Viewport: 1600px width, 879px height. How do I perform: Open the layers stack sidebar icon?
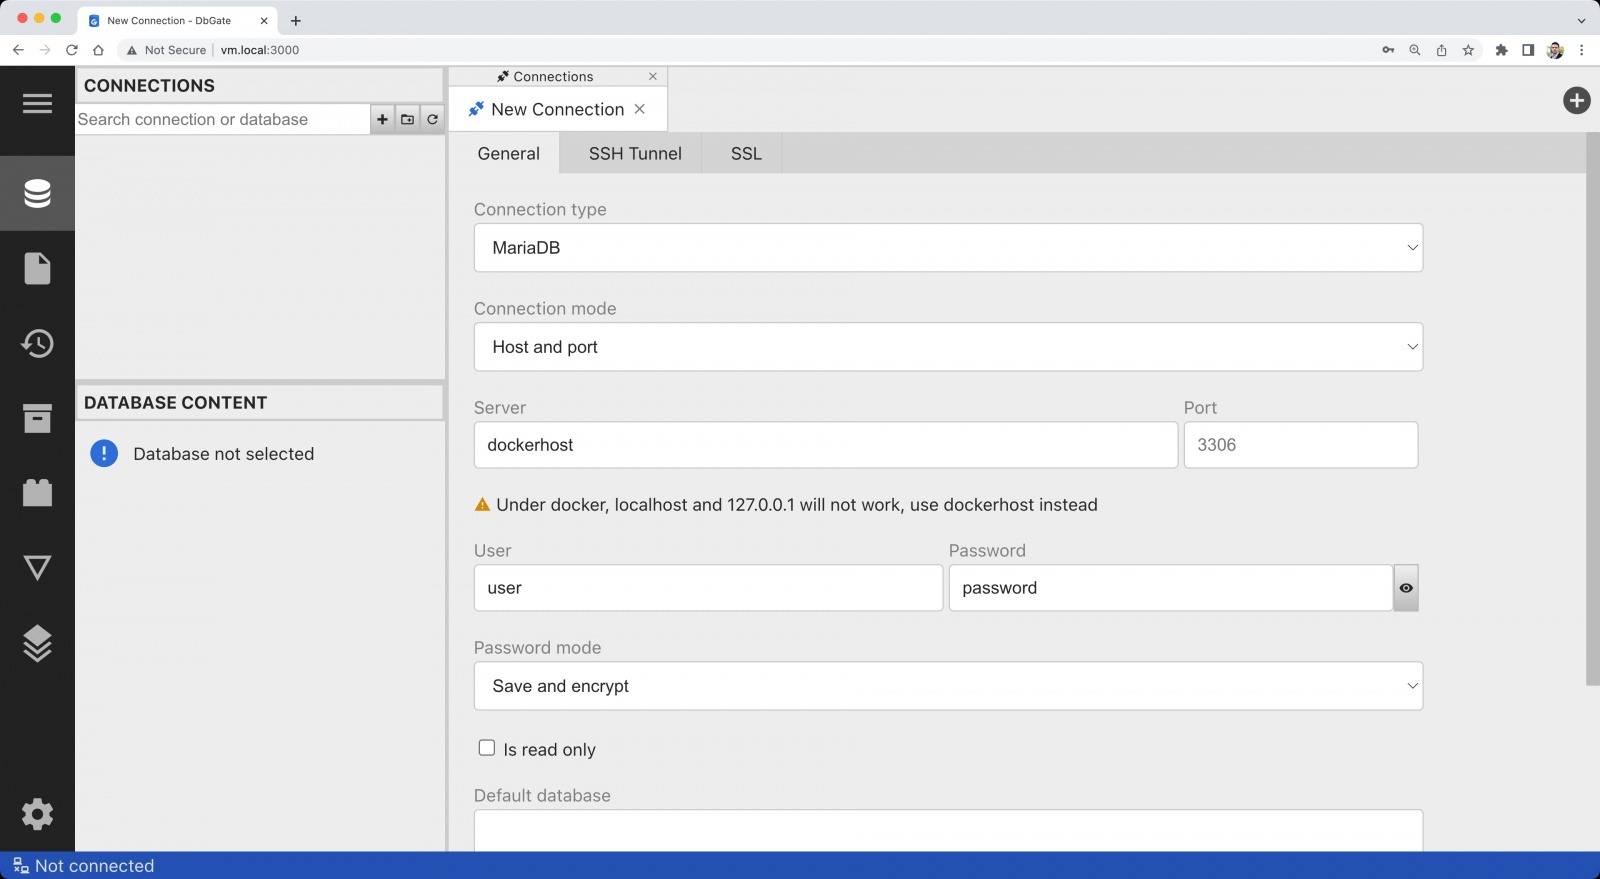[x=37, y=643]
